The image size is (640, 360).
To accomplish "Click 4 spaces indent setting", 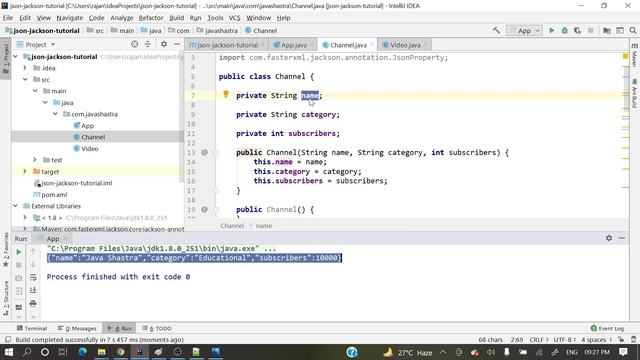I will 596,340.
